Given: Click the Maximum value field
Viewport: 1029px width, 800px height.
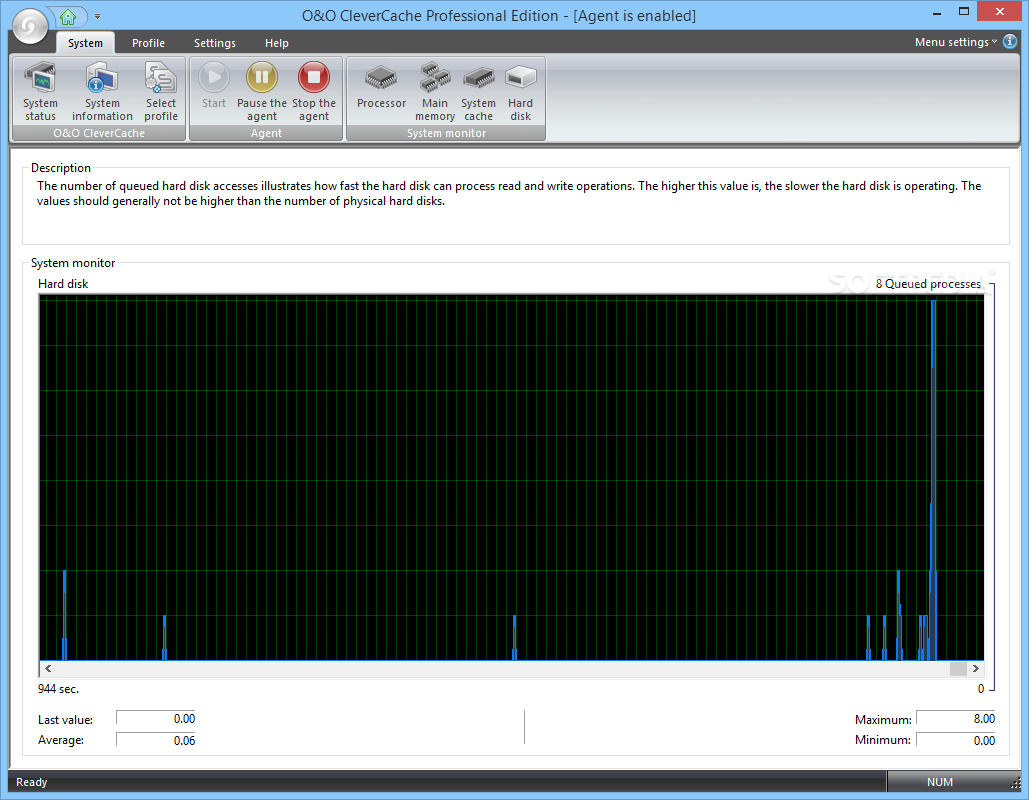Looking at the screenshot, I should pos(956,719).
